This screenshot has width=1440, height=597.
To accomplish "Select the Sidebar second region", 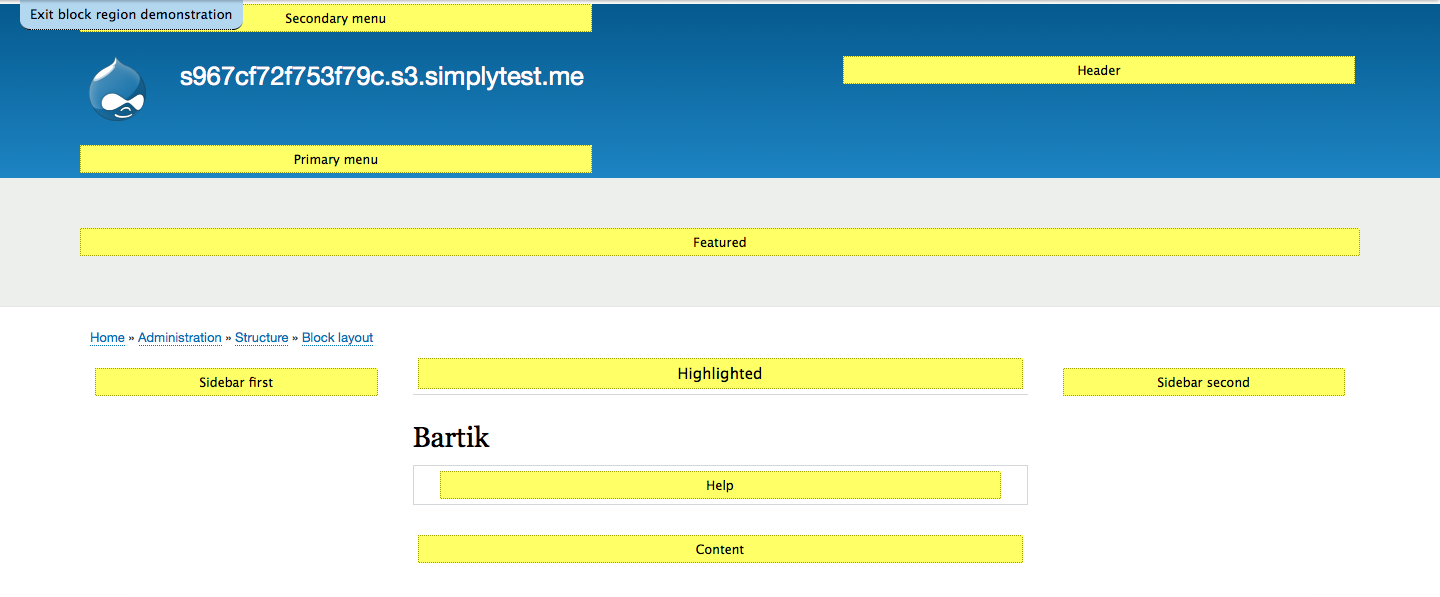I will [x=1203, y=381].
